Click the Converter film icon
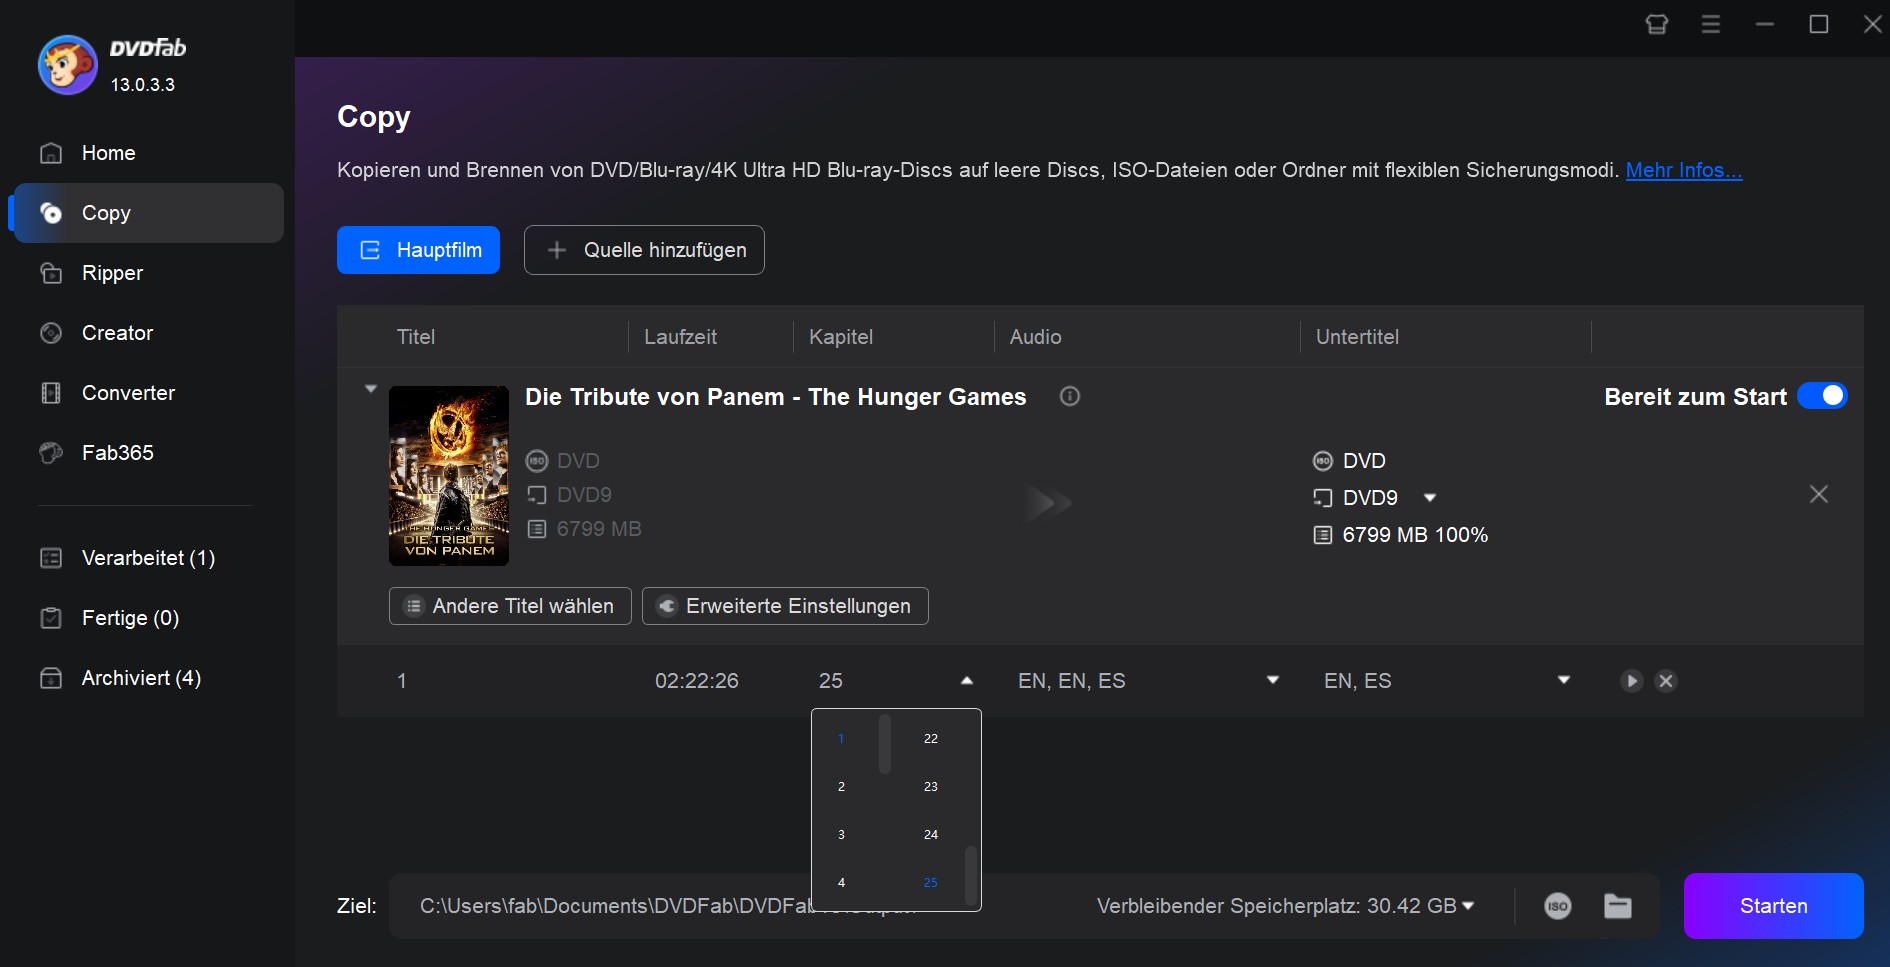1890x967 pixels. tap(51, 393)
